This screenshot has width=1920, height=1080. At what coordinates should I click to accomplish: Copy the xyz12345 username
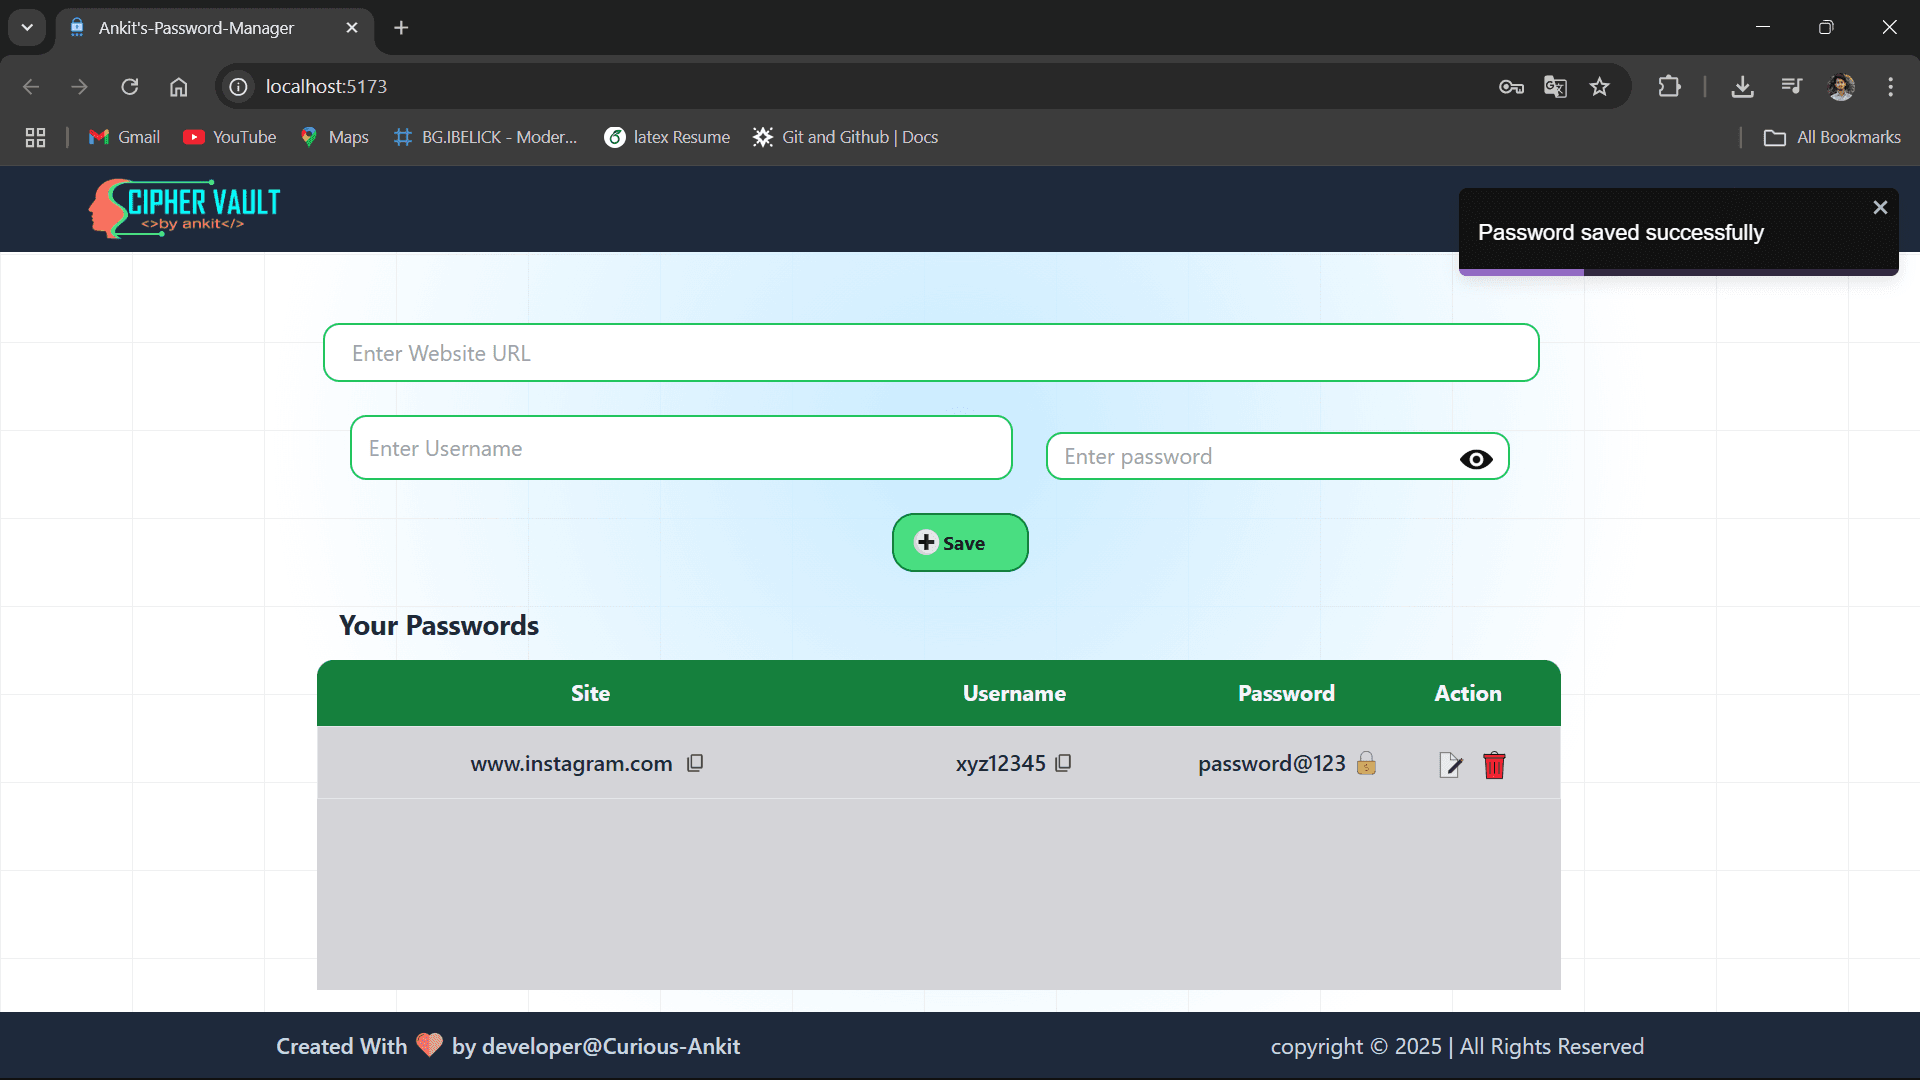coord(1063,763)
